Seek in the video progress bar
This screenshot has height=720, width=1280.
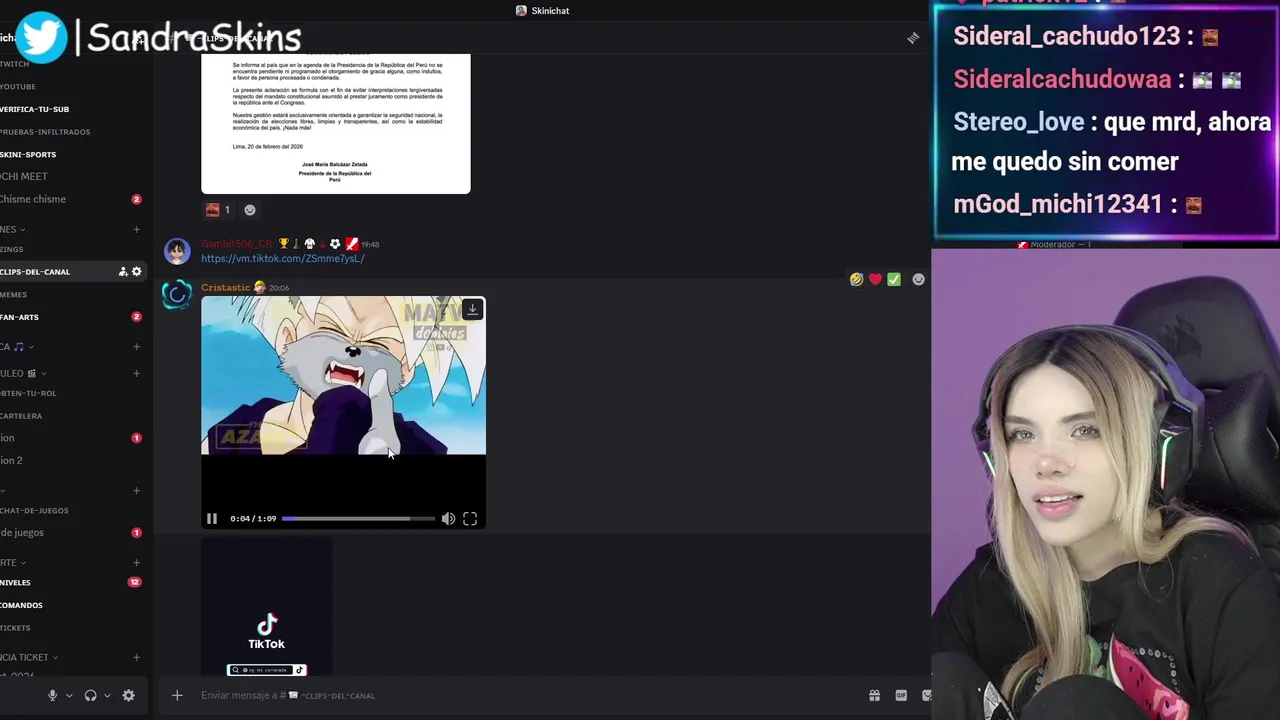[358, 518]
